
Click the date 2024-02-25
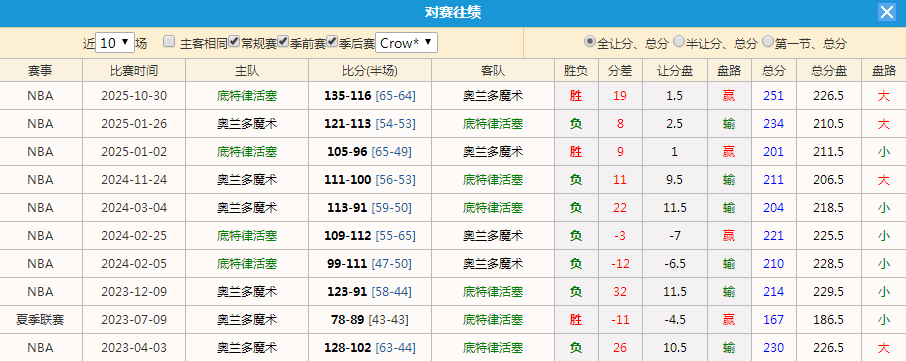click(134, 236)
